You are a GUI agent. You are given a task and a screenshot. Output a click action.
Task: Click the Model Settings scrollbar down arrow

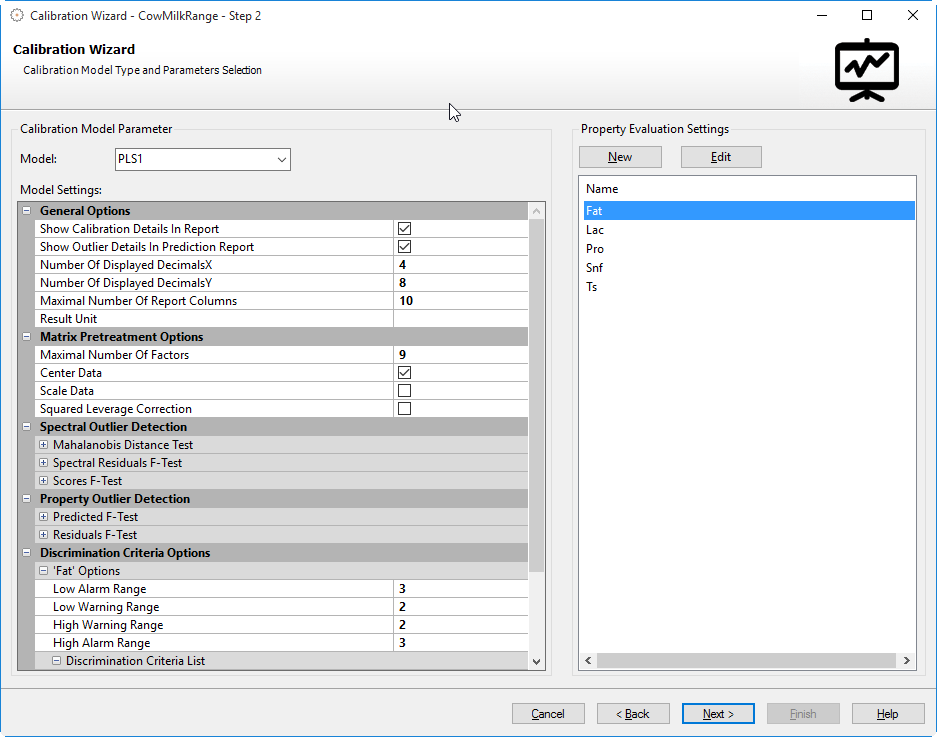(537, 662)
